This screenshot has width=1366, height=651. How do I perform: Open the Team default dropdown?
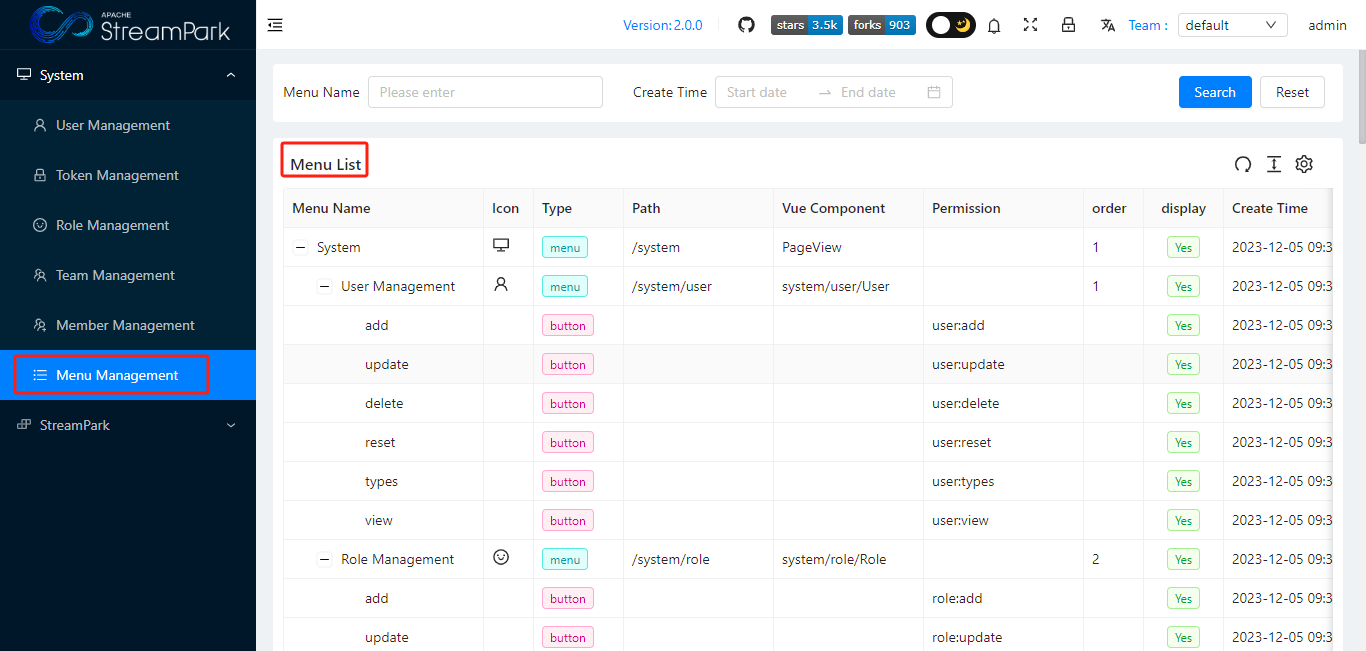(x=1232, y=25)
